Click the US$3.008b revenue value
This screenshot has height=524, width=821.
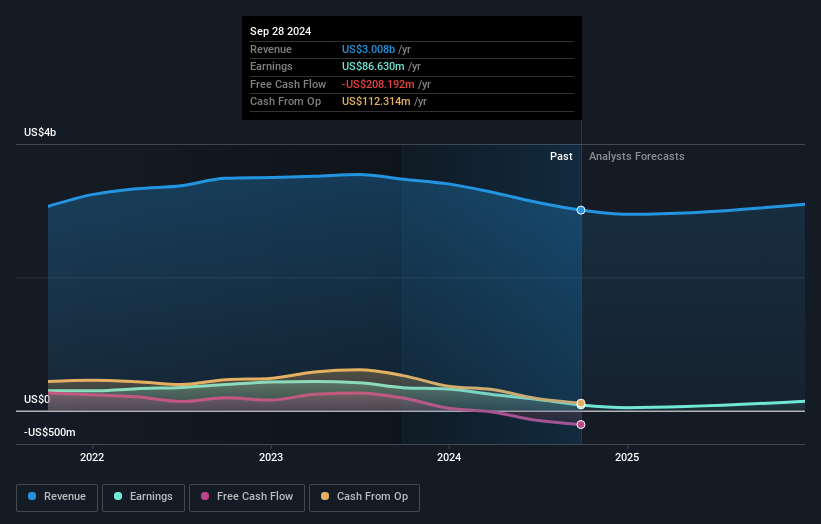[368, 49]
